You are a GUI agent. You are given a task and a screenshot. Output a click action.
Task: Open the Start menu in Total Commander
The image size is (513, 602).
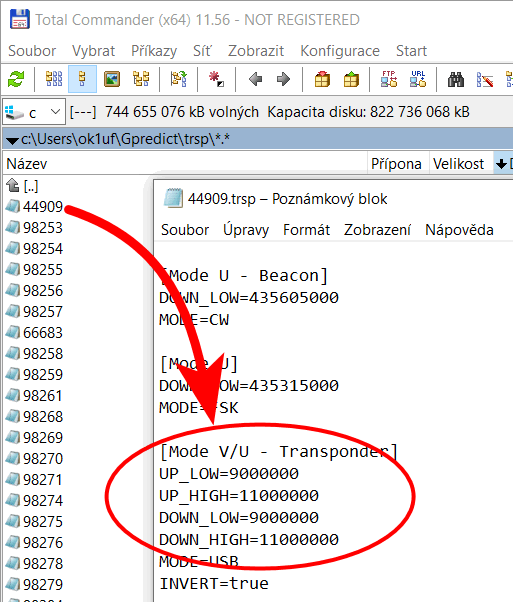point(411,51)
